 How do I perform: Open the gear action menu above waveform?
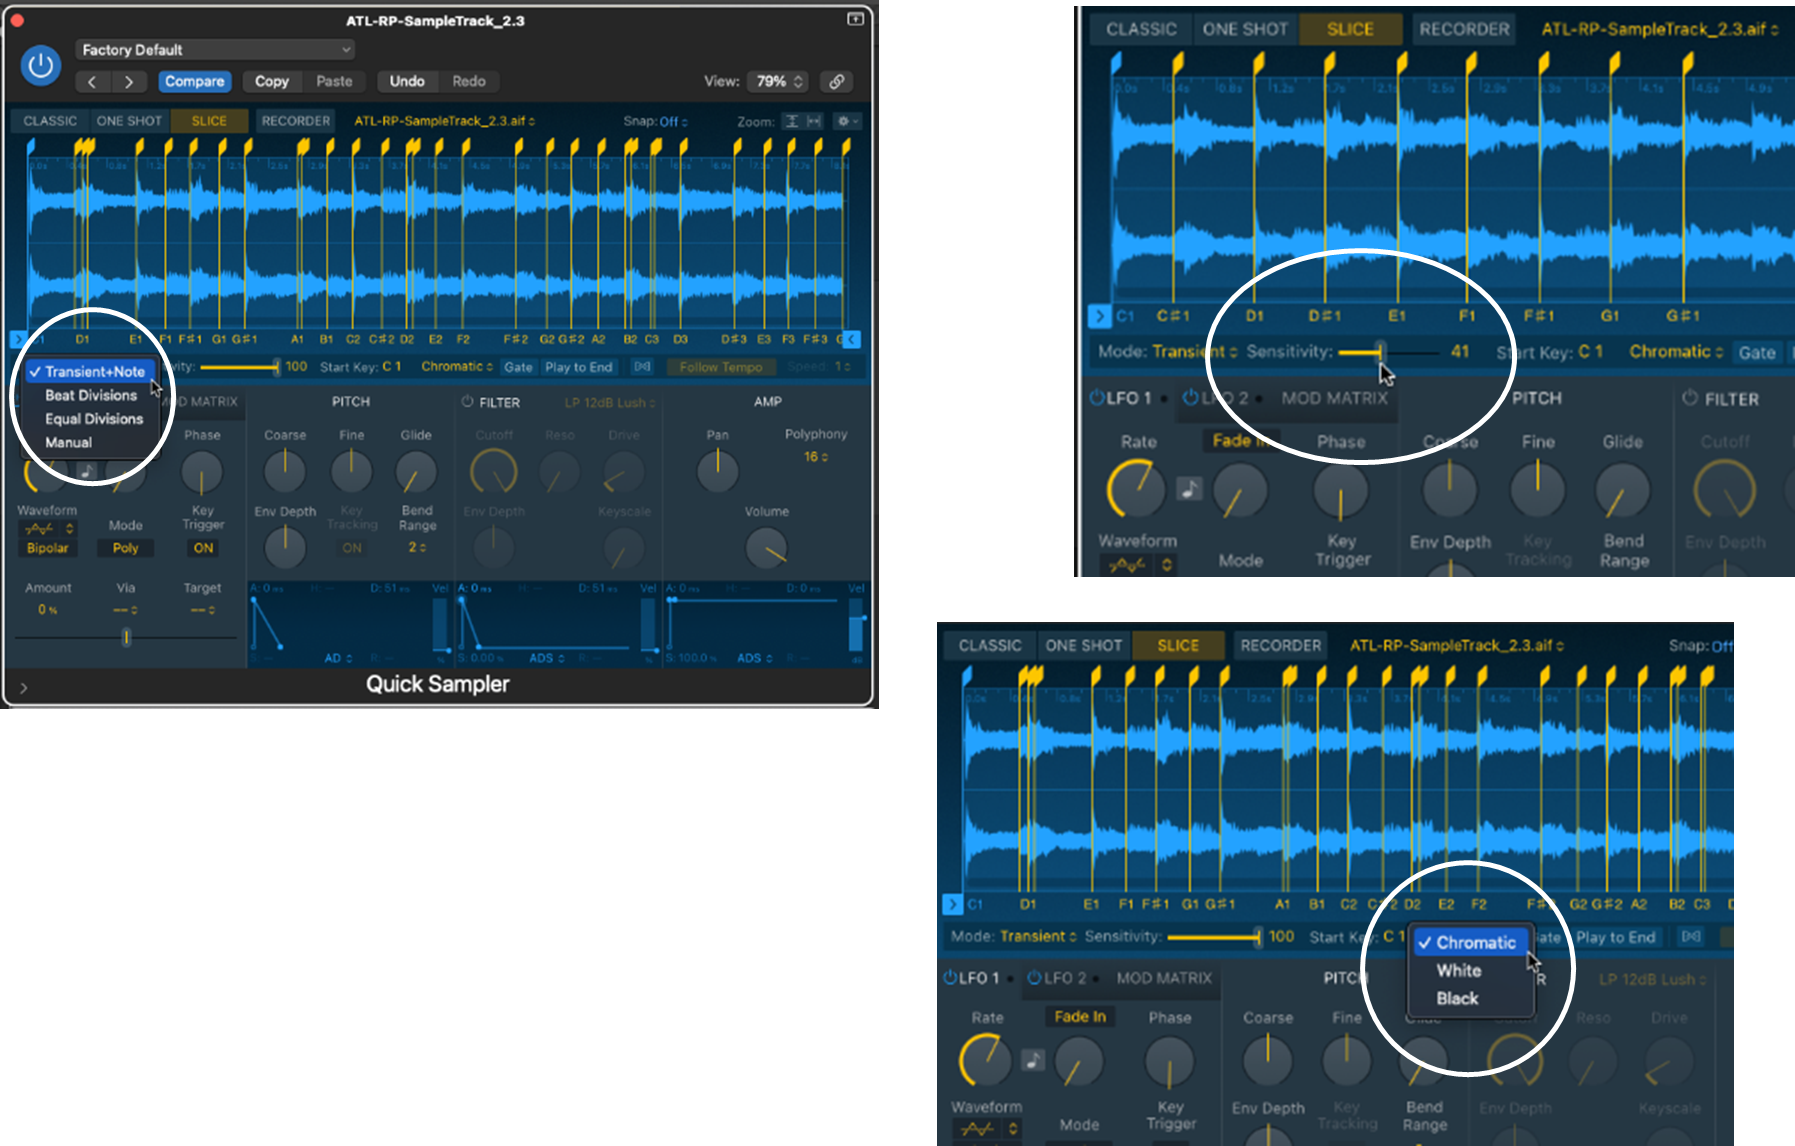tap(847, 121)
